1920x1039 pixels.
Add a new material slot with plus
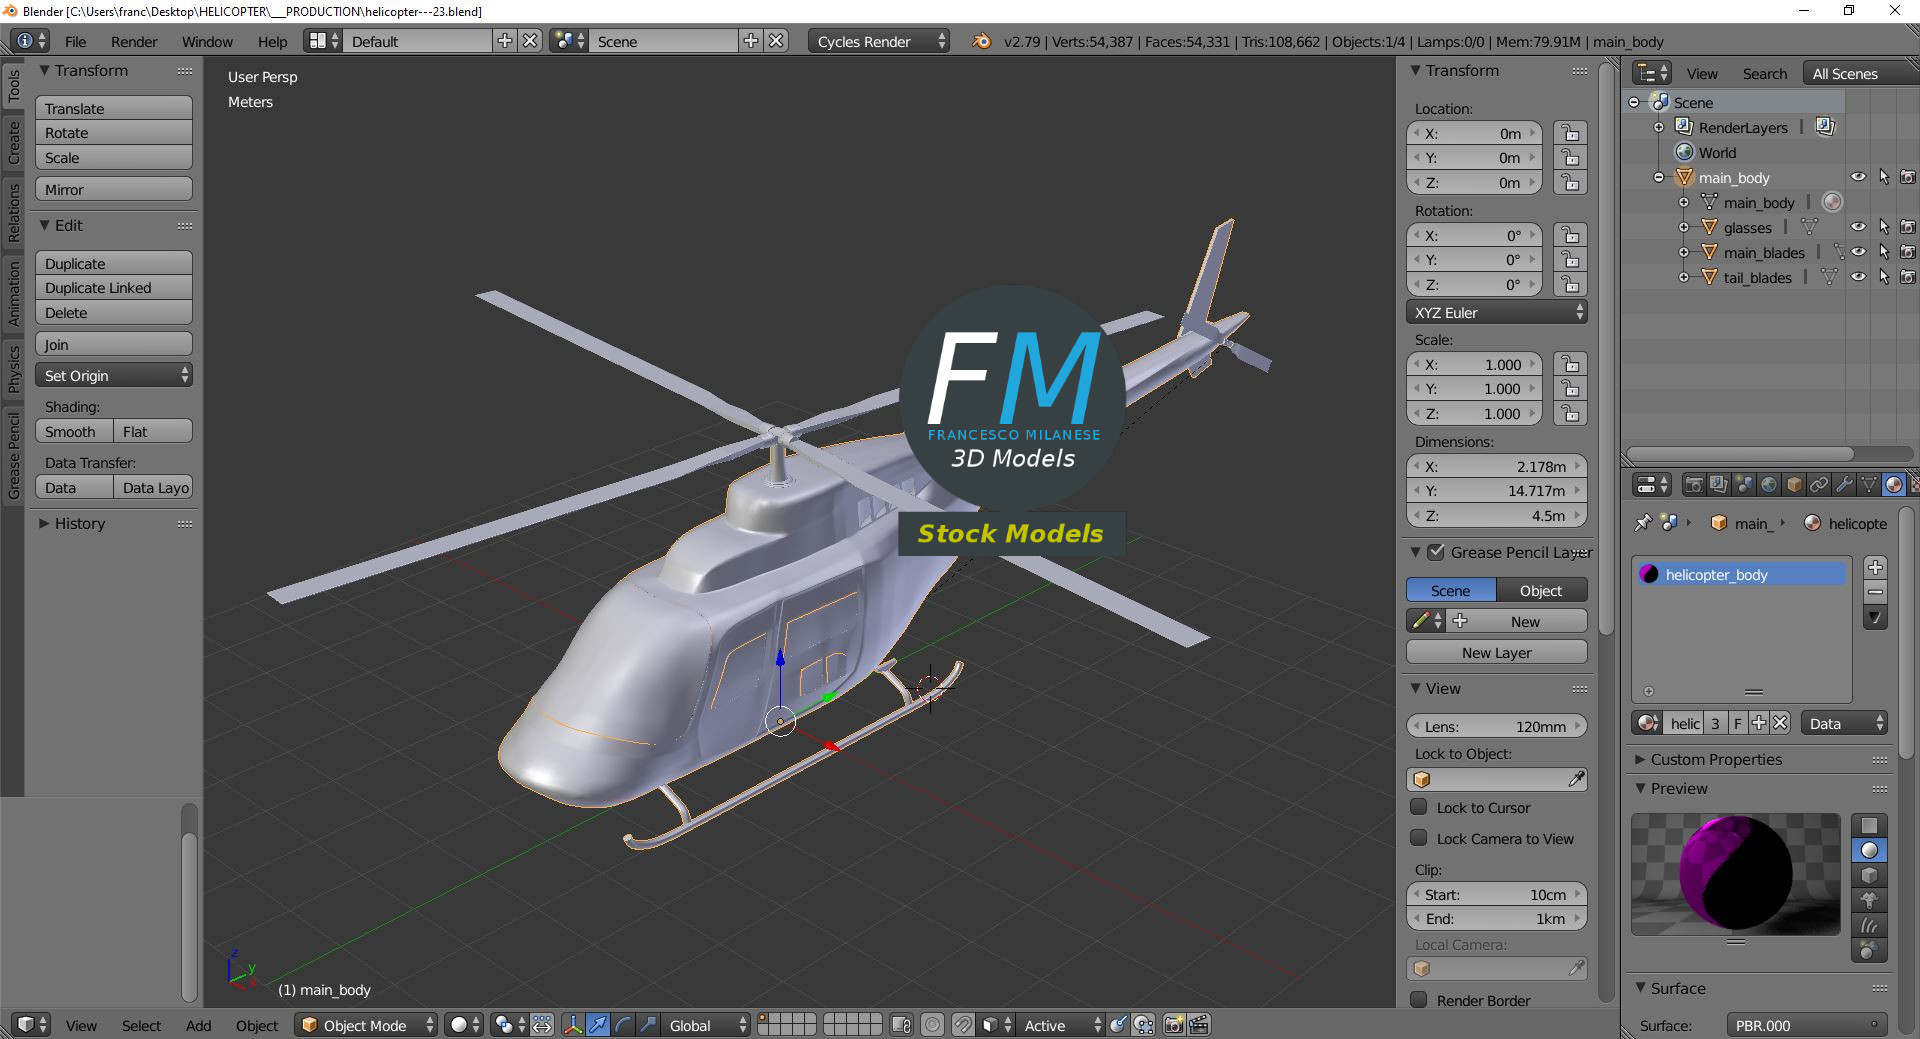[1876, 568]
